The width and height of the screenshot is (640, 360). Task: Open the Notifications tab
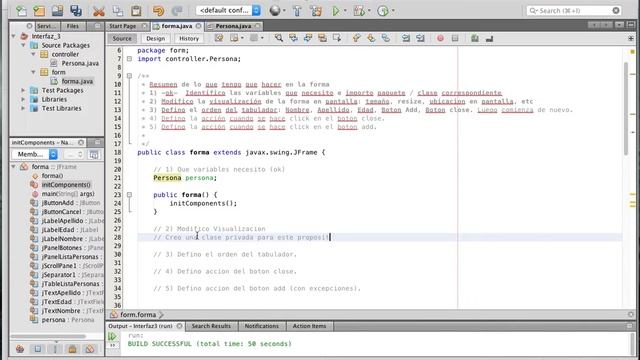[262, 326]
